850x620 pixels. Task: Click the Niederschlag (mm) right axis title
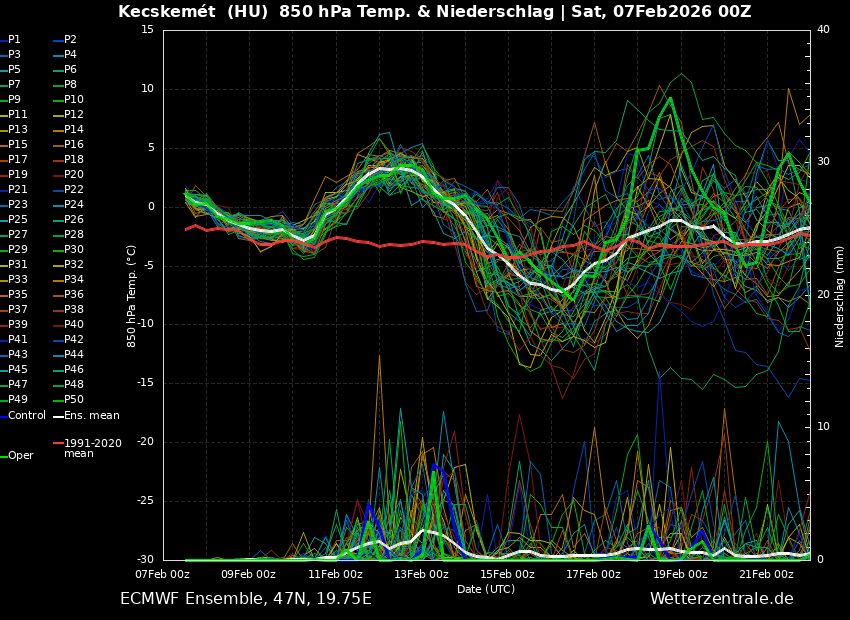pyautogui.click(x=840, y=296)
